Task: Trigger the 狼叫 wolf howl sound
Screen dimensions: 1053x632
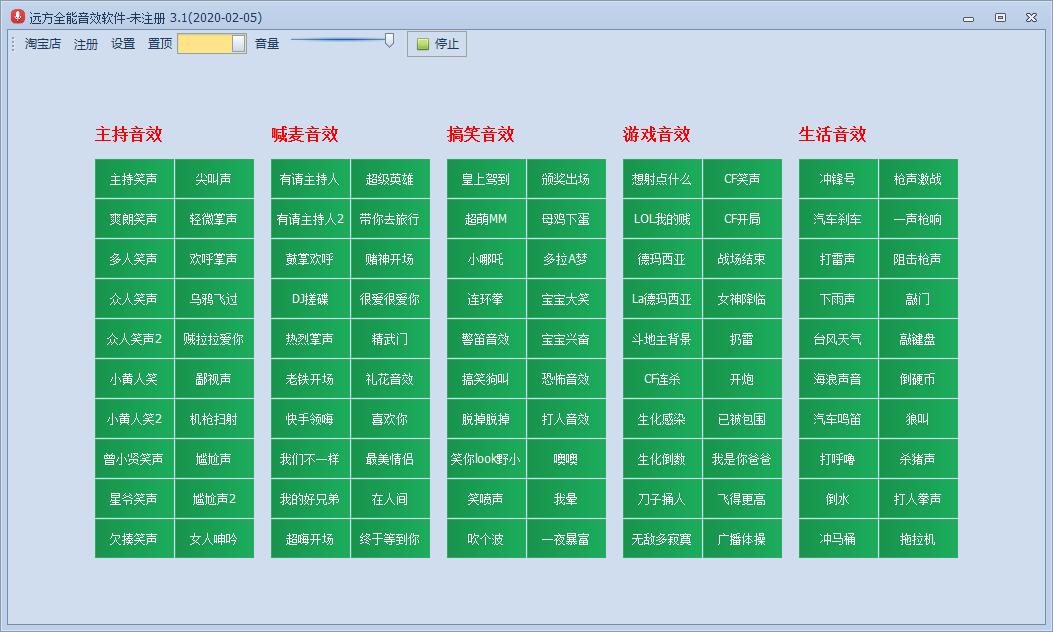Action: [x=918, y=418]
